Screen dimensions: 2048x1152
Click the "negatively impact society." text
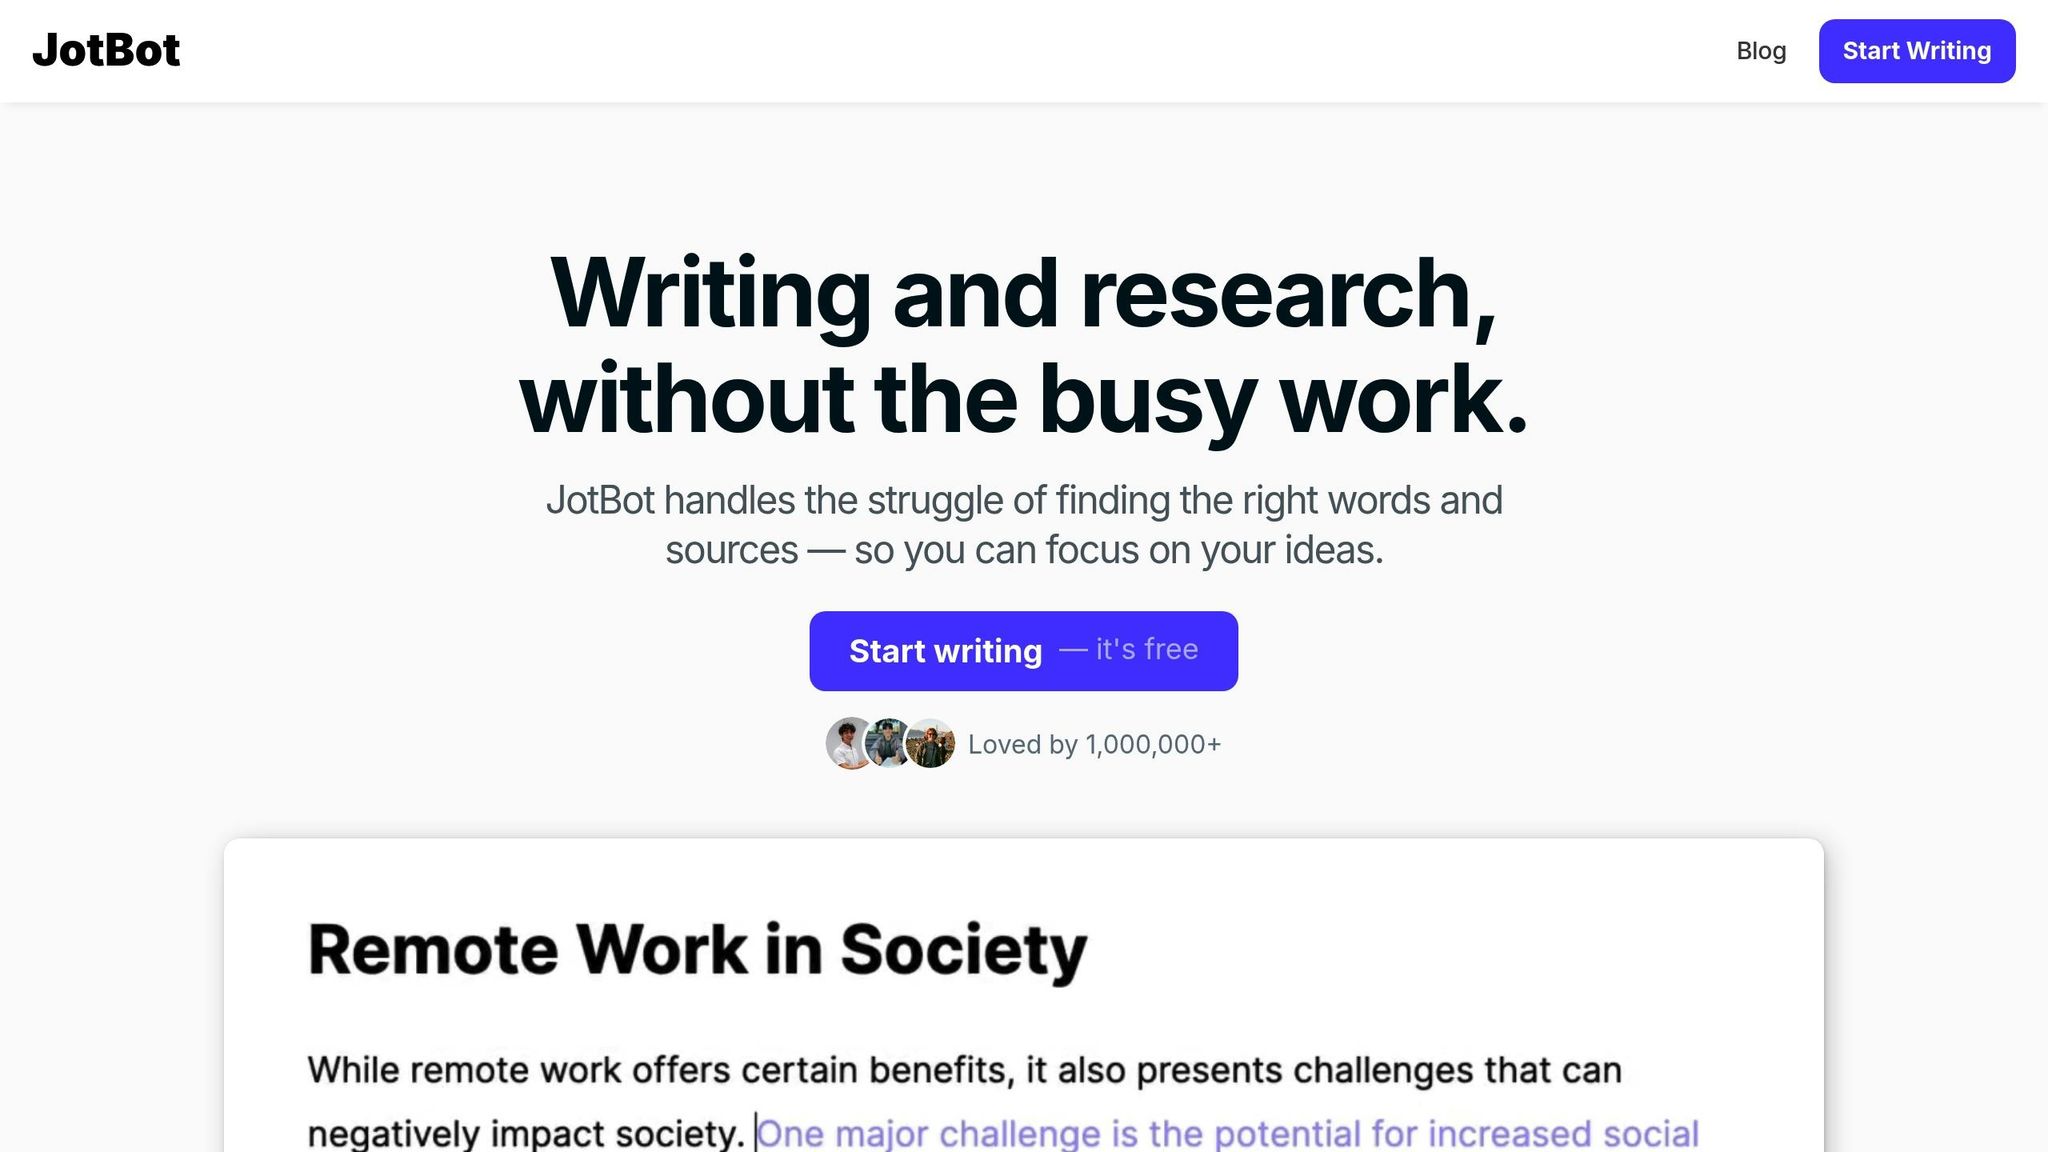[526, 1134]
